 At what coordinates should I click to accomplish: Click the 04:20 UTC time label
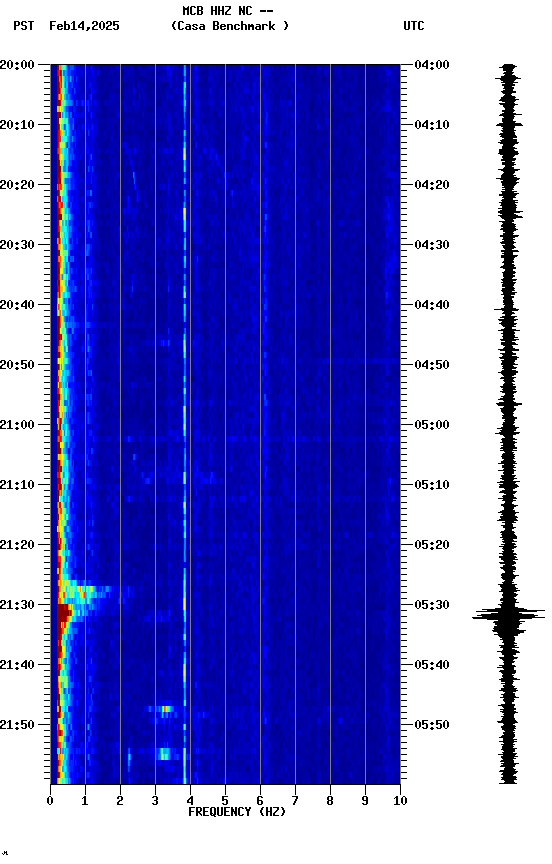click(432, 185)
